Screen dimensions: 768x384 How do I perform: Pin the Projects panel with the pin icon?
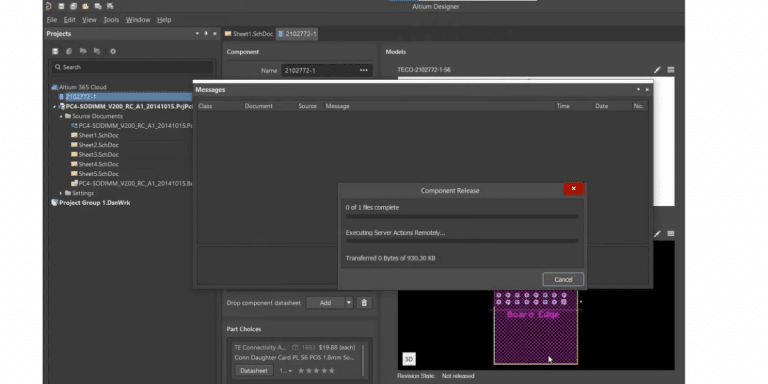[206, 34]
